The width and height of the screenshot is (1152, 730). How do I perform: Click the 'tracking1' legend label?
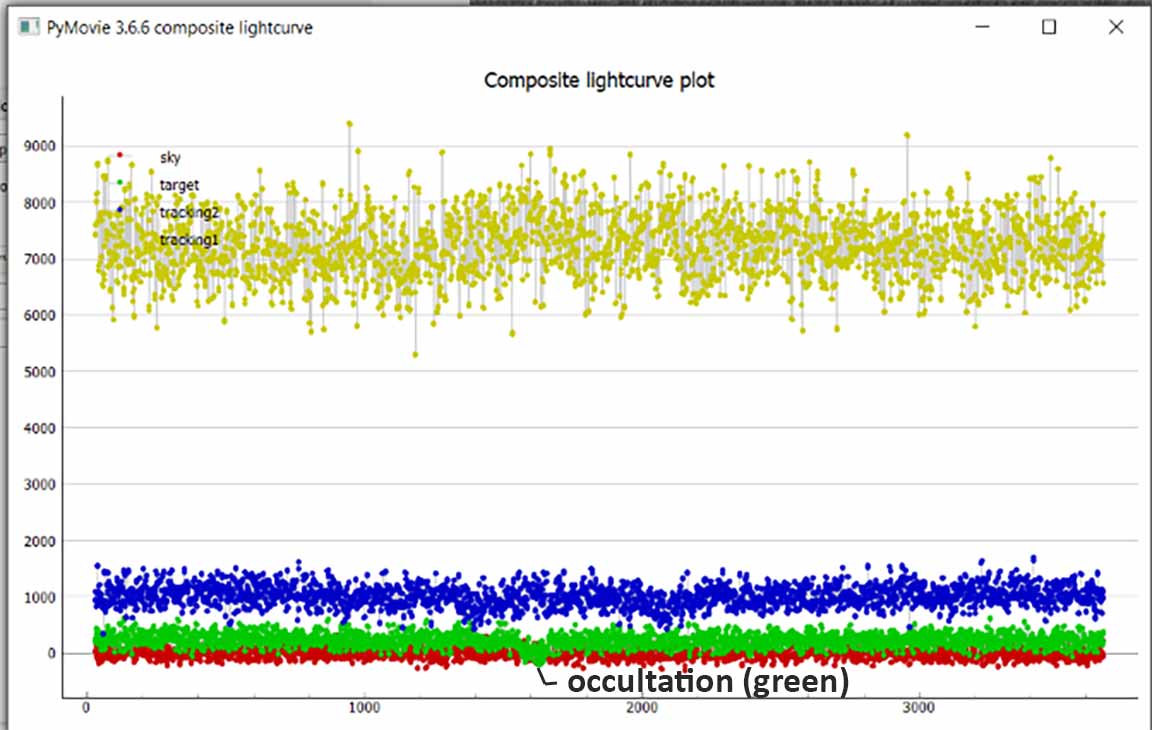[x=190, y=239]
